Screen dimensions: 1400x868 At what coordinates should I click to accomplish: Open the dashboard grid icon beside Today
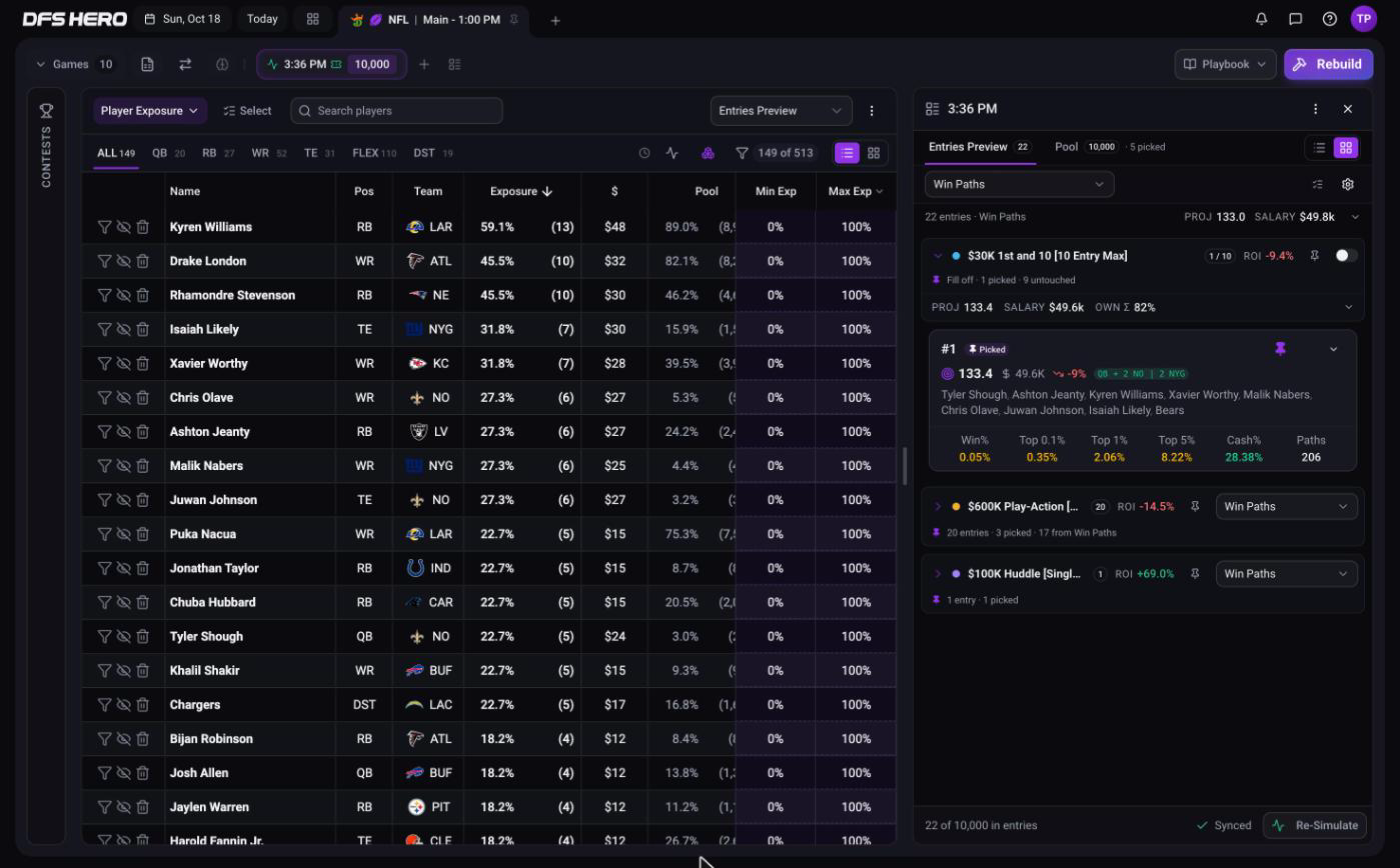pos(313,19)
